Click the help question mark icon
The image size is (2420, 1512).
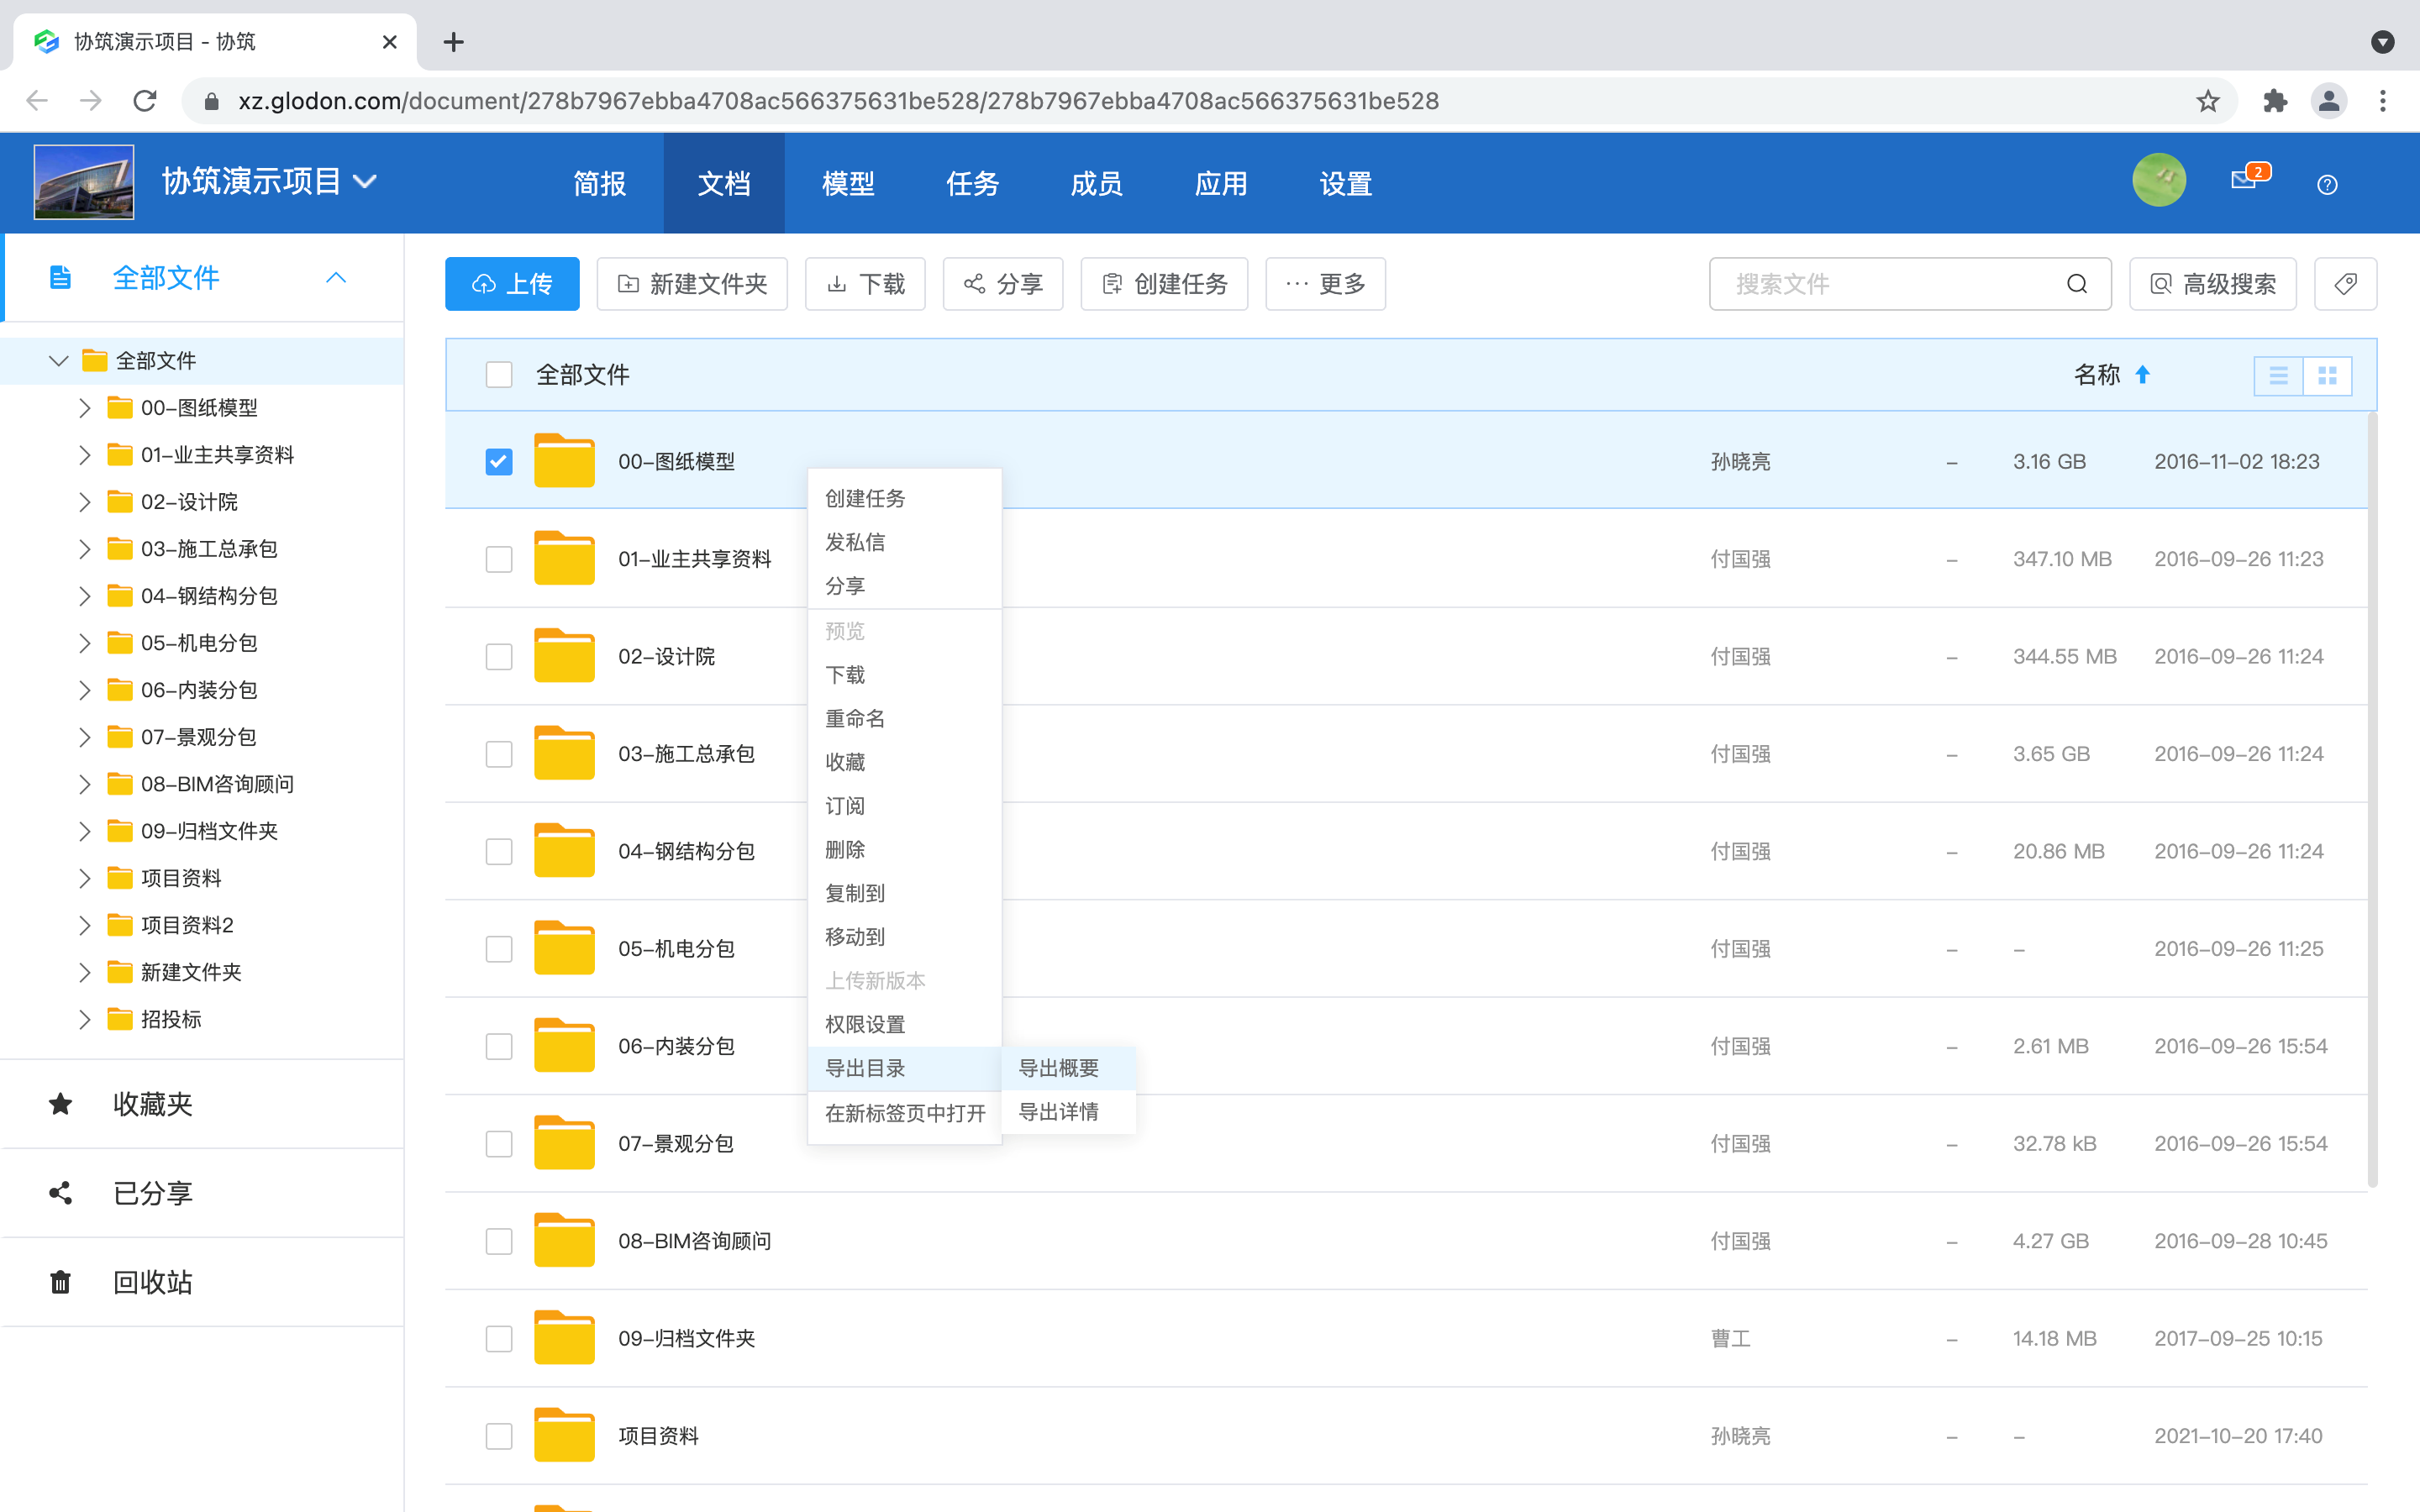pyautogui.click(x=2327, y=184)
